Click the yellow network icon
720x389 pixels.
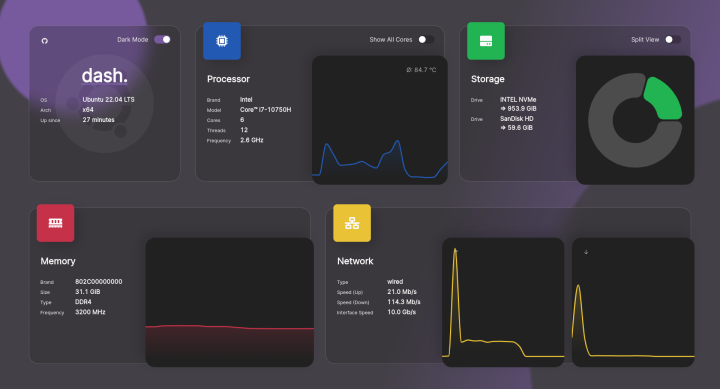click(352, 223)
